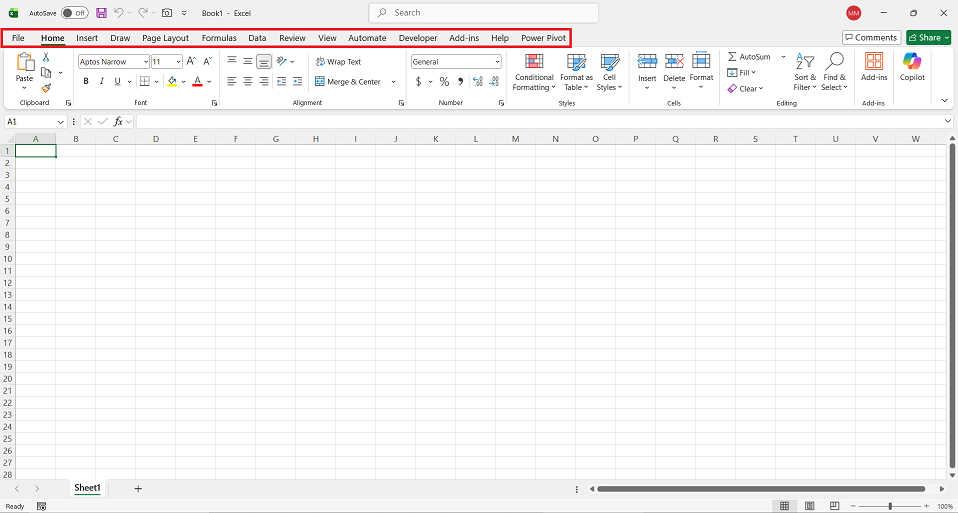Click the Orientation text angle icon
This screenshot has width=958, height=513.
point(282,61)
